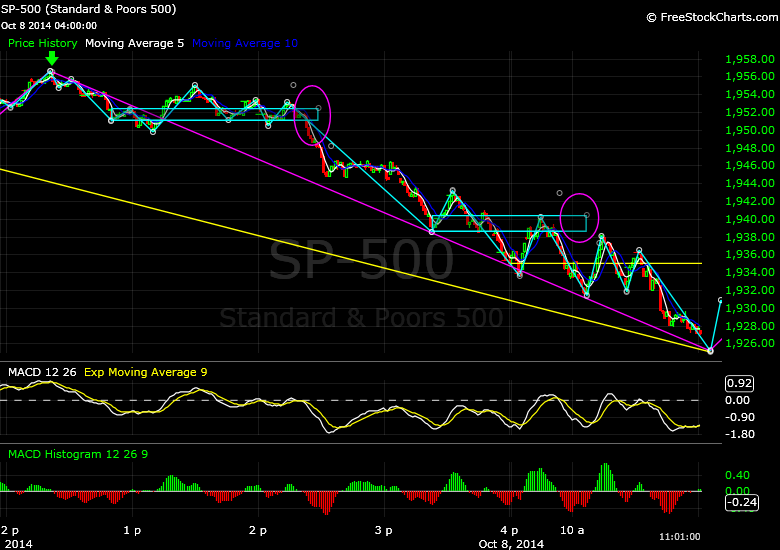Click the 1,954.00 price axis label
780x550 pixels.
point(750,94)
